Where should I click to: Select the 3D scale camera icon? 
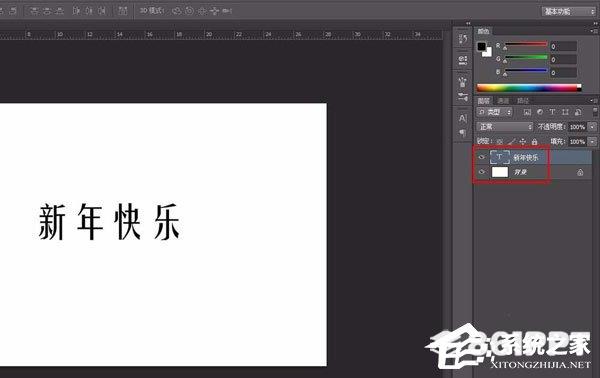point(227,11)
